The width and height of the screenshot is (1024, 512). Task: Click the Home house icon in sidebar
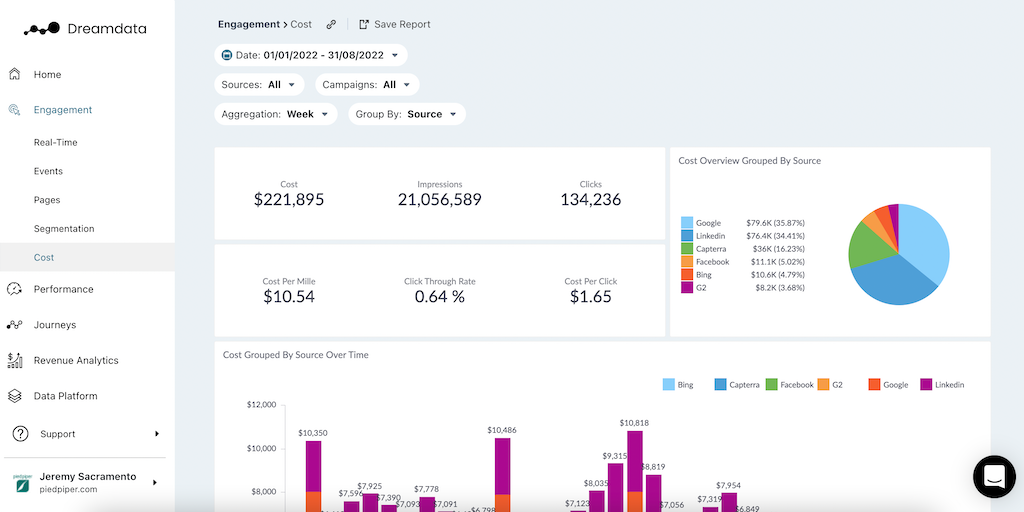15,74
